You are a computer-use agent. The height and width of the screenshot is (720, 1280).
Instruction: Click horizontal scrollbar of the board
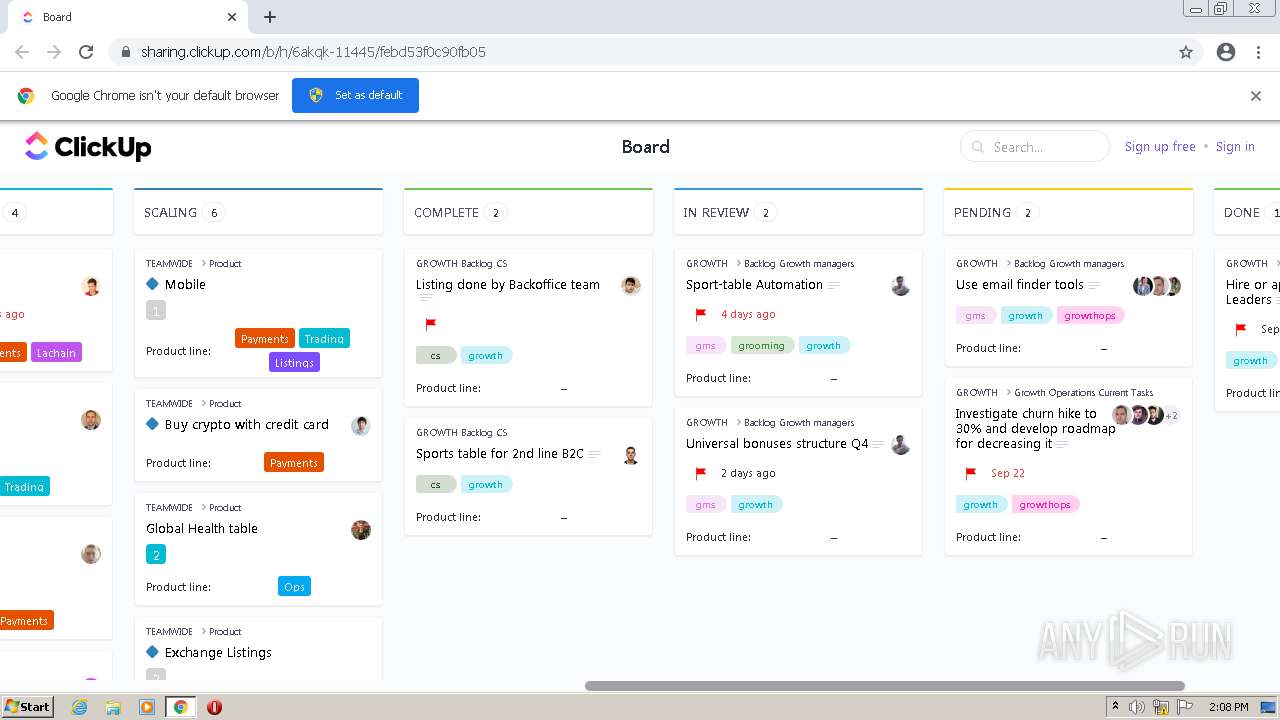[x=885, y=686]
